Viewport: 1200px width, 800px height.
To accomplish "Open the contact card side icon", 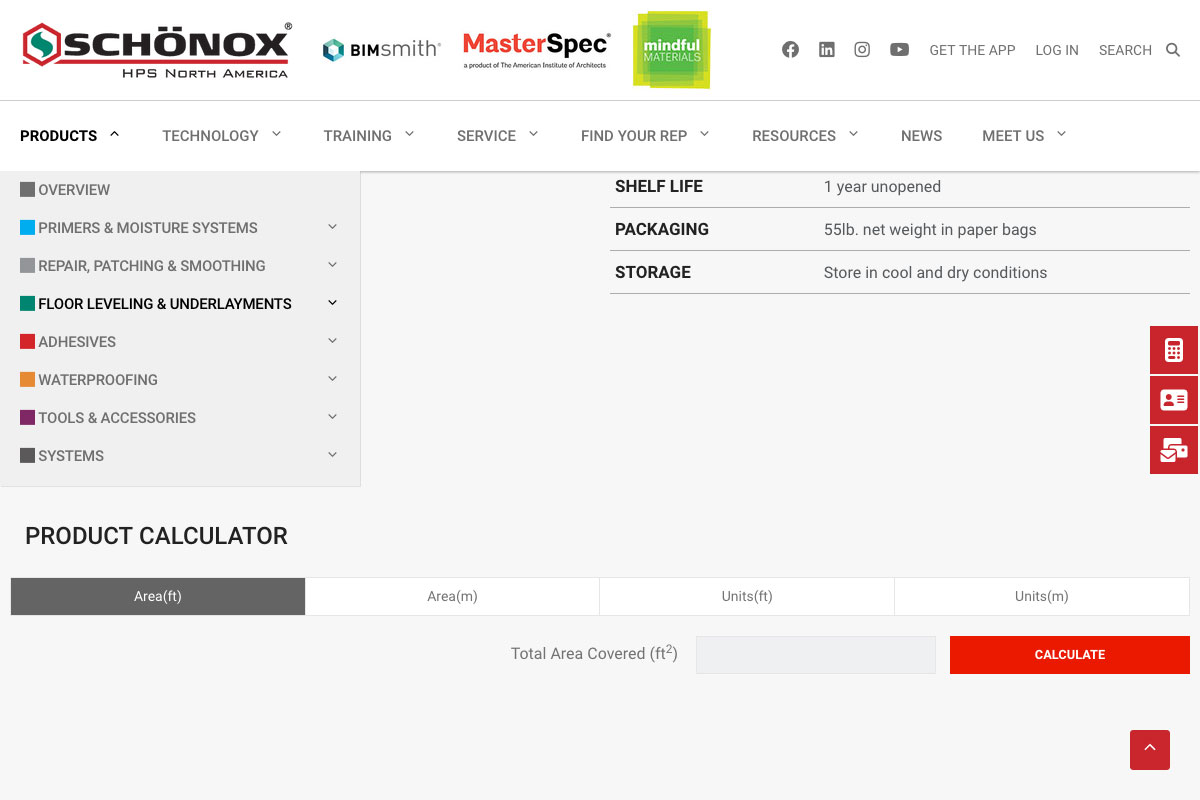I will (x=1174, y=400).
